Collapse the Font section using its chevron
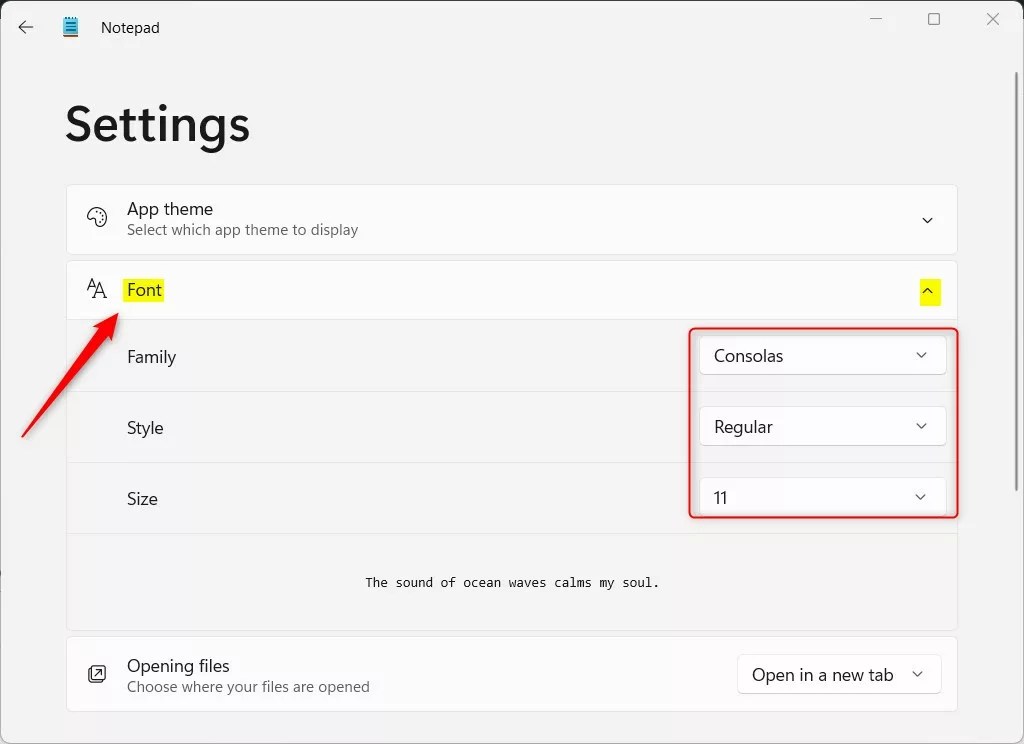1024x744 pixels. (x=929, y=291)
